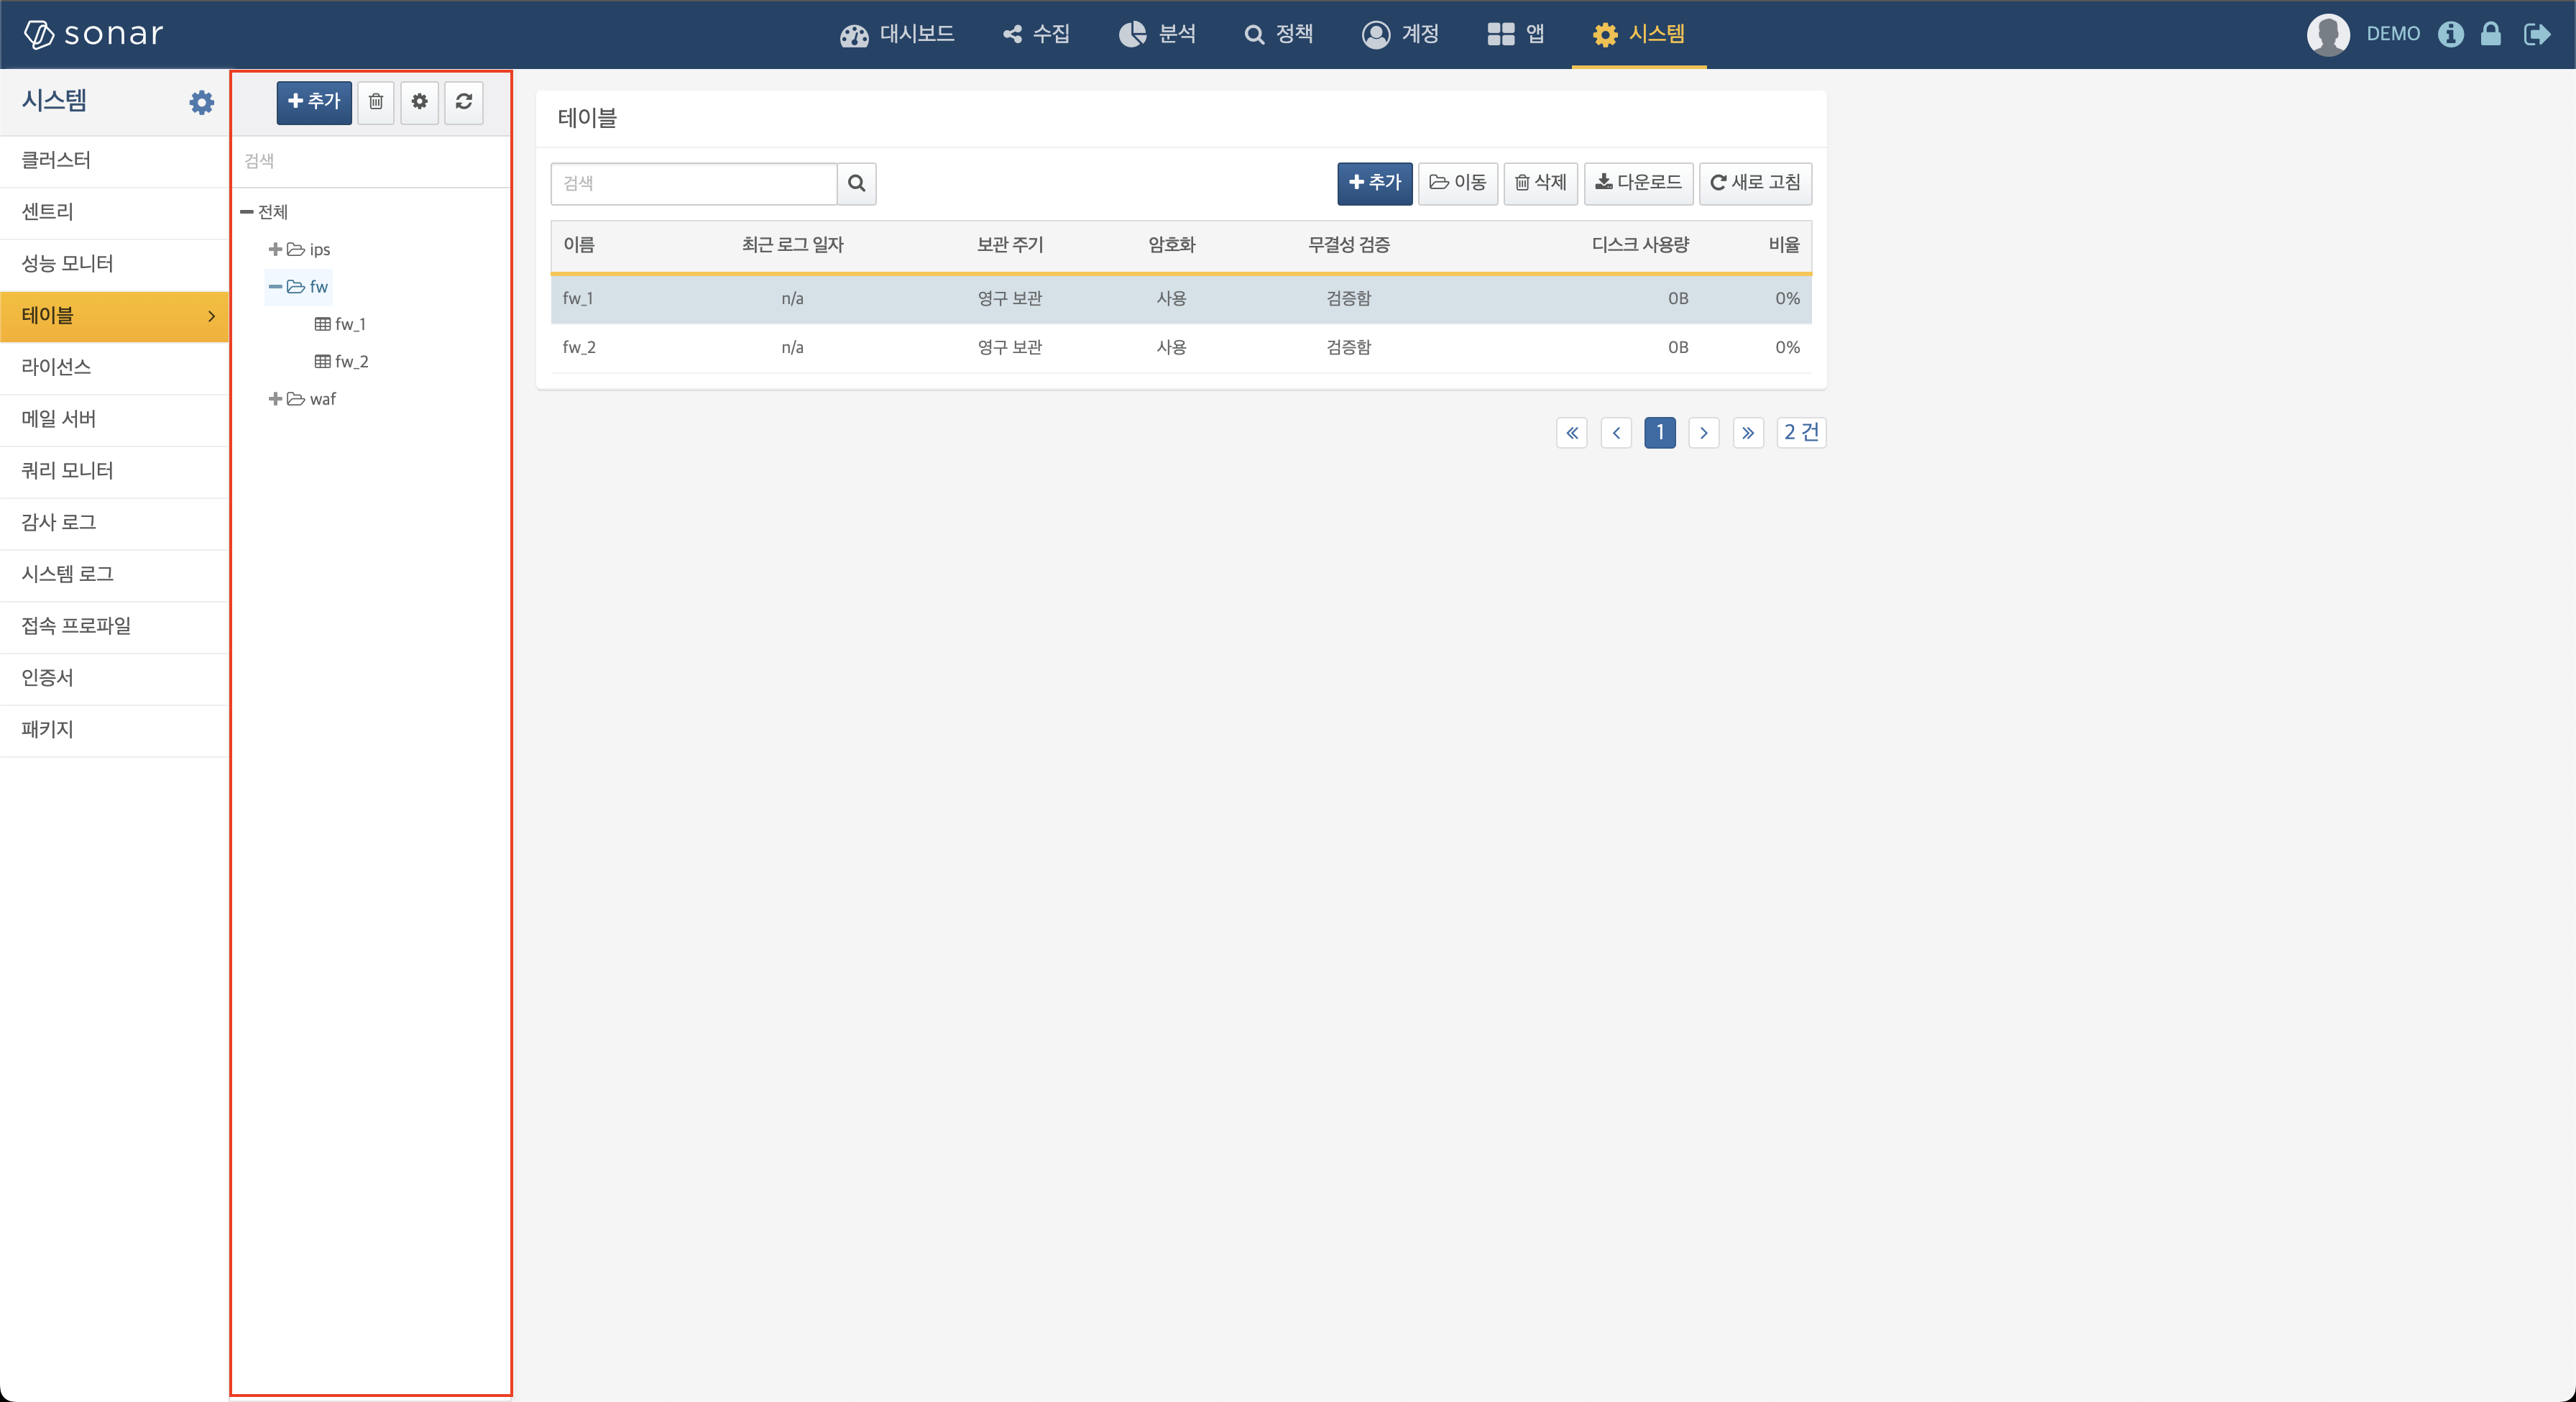This screenshot has height=1402, width=2576.
Task: Expand the waf folder node
Action: tap(275, 399)
